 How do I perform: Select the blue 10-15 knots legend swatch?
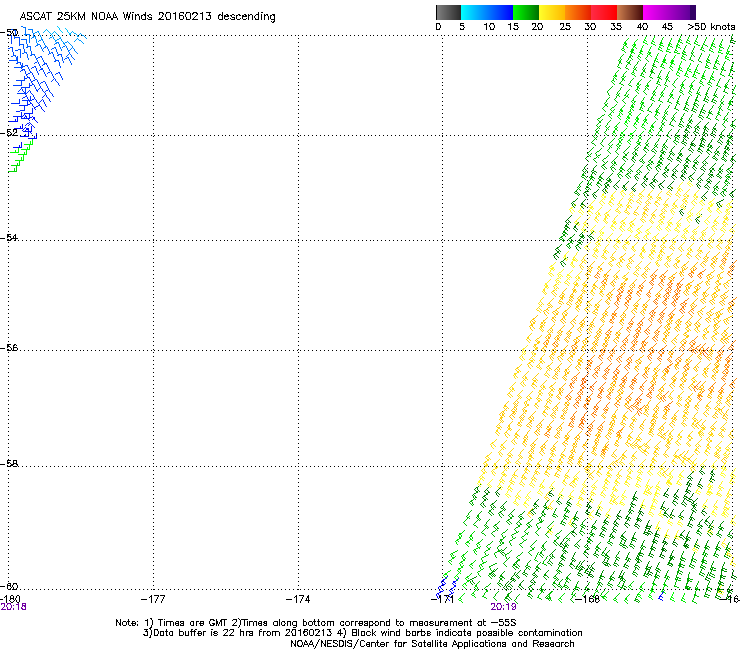click(x=500, y=12)
